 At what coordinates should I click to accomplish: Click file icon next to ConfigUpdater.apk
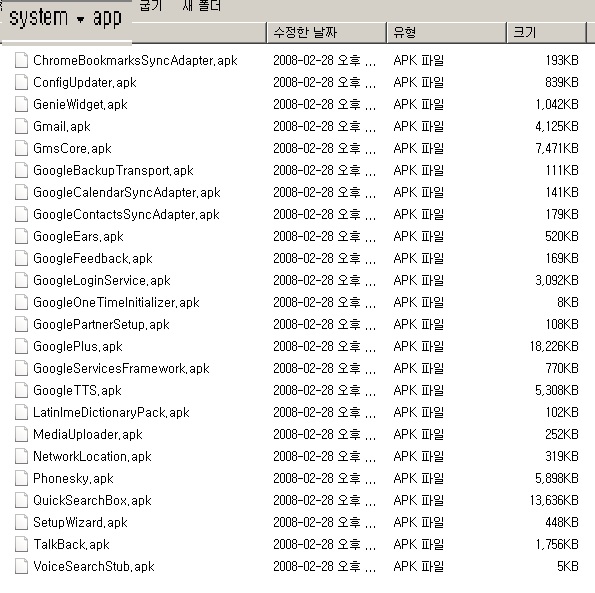coord(21,82)
